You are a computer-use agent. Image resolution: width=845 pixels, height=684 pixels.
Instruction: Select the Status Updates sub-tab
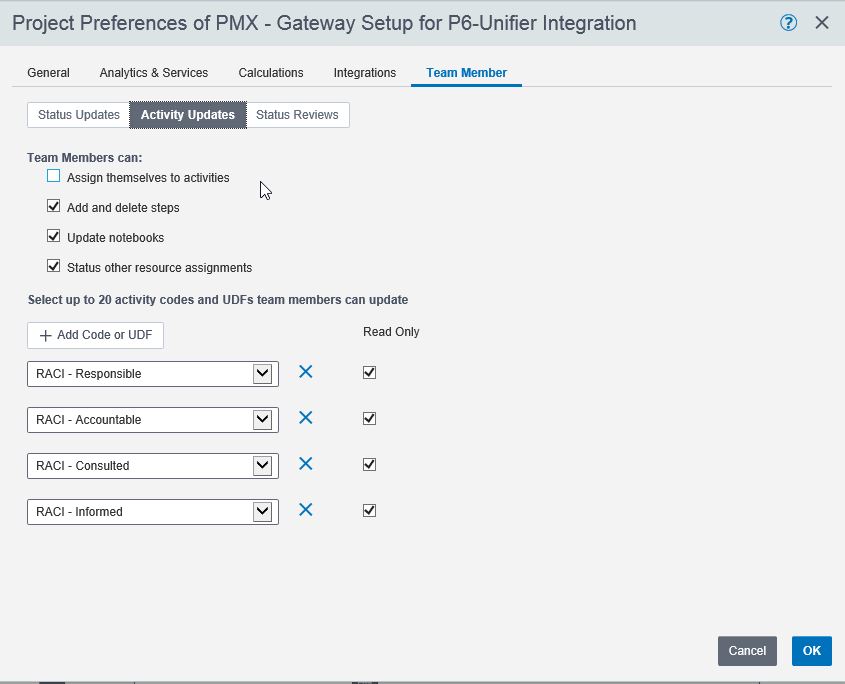pos(79,115)
